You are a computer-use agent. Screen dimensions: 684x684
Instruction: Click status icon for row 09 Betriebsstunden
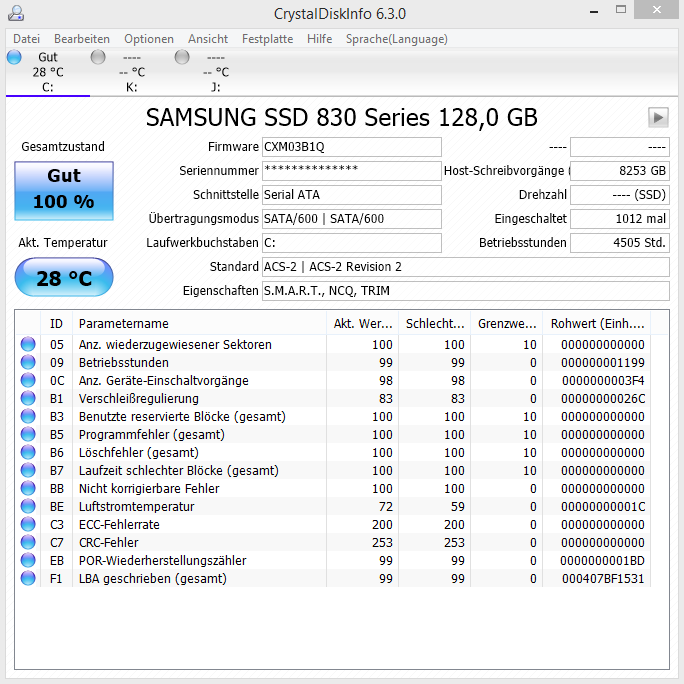(x=28, y=362)
